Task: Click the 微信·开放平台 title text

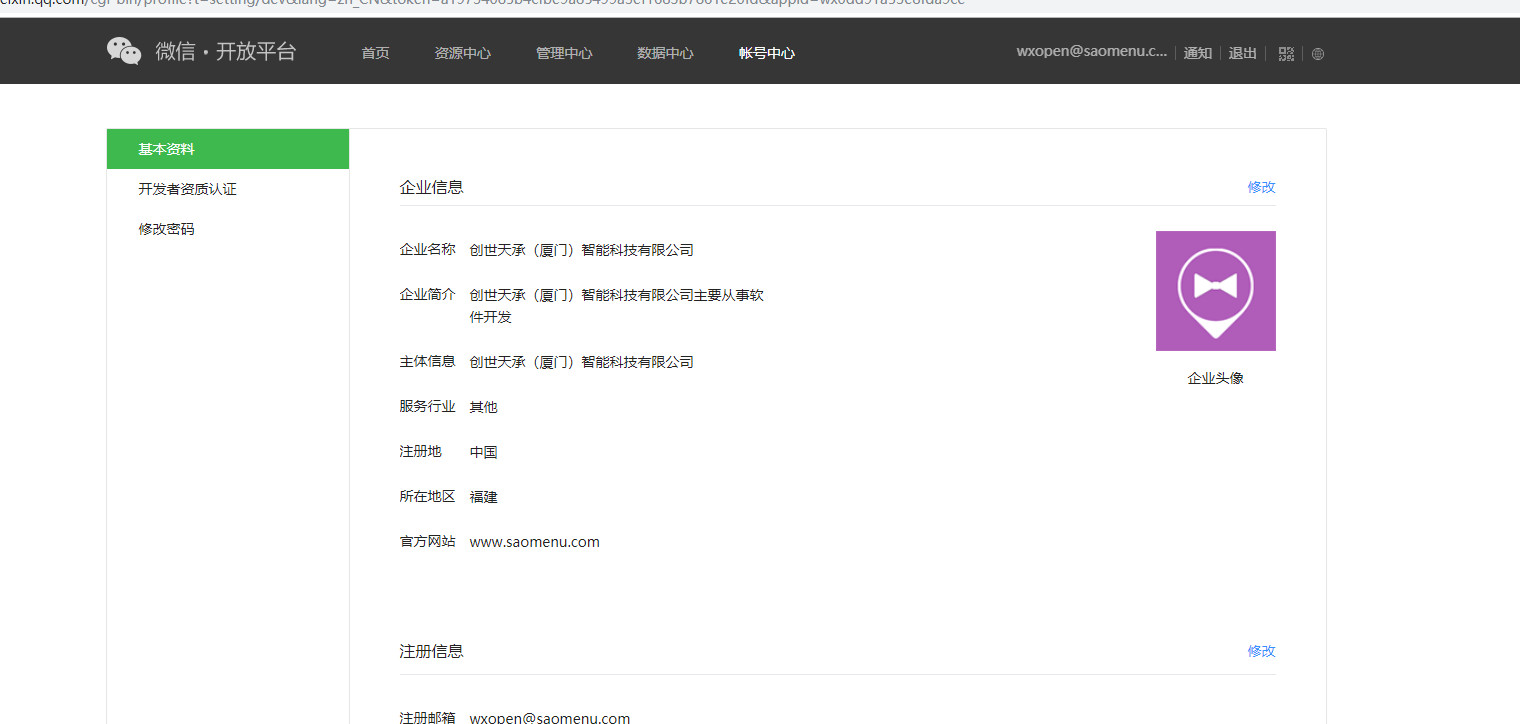Action: 226,52
